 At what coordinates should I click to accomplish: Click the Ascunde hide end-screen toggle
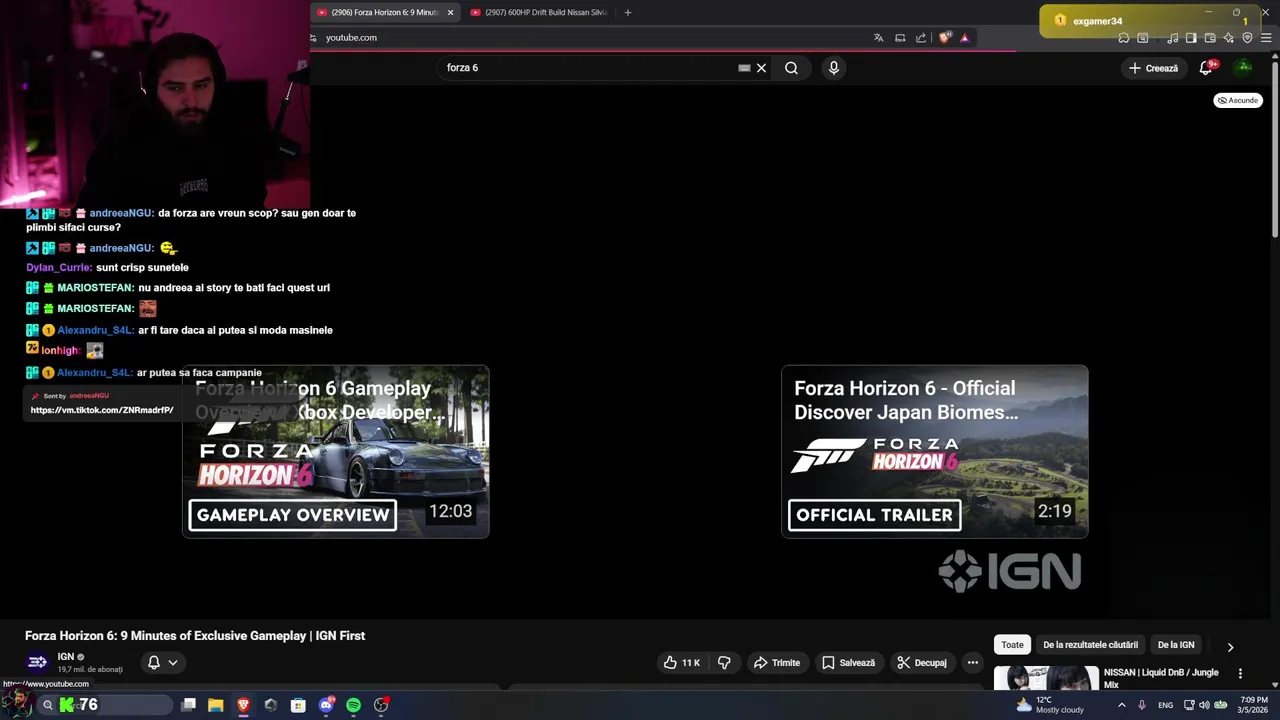click(1238, 100)
